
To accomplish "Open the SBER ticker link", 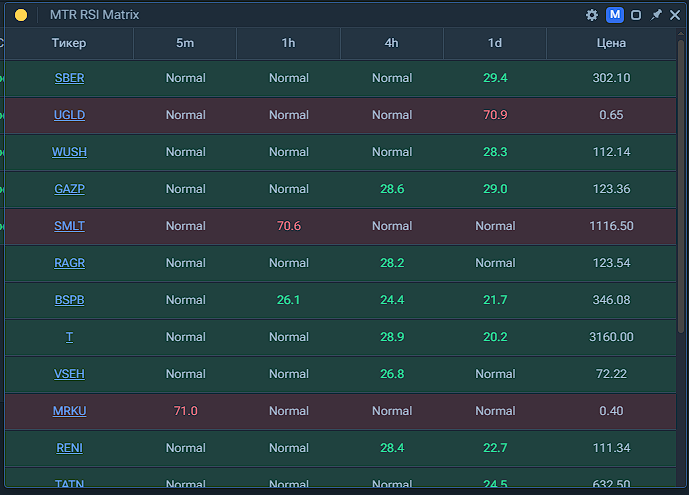I will pyautogui.click(x=69, y=78).
